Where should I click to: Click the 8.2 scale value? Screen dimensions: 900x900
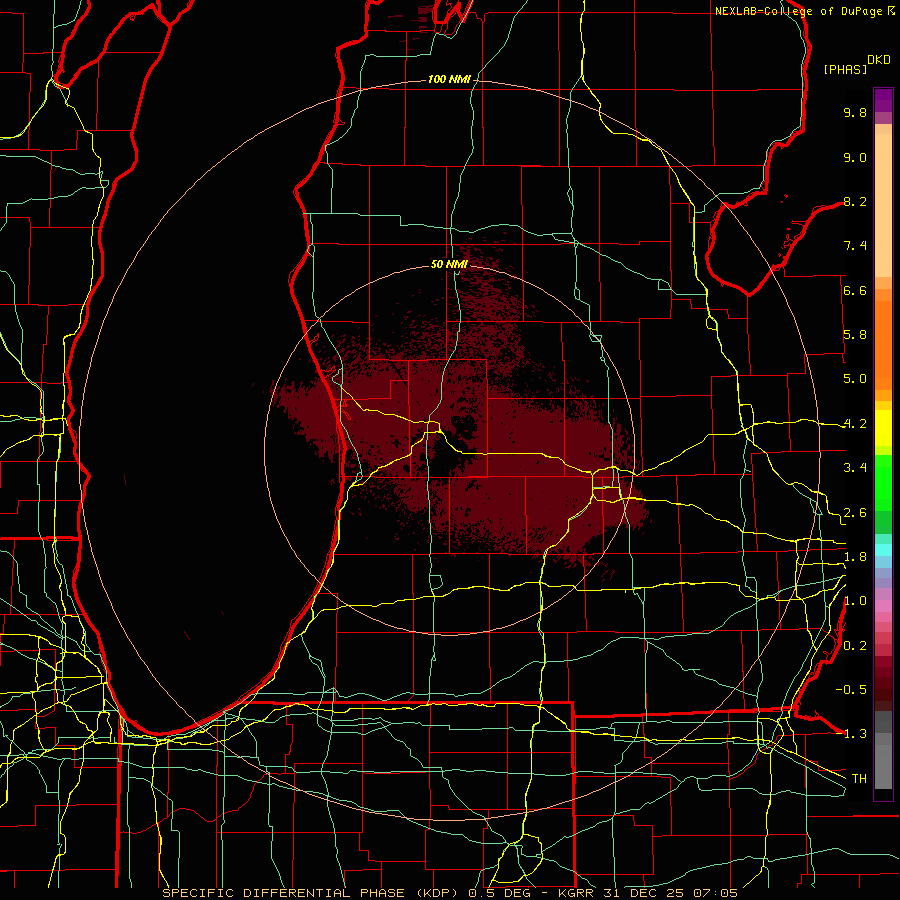(855, 201)
